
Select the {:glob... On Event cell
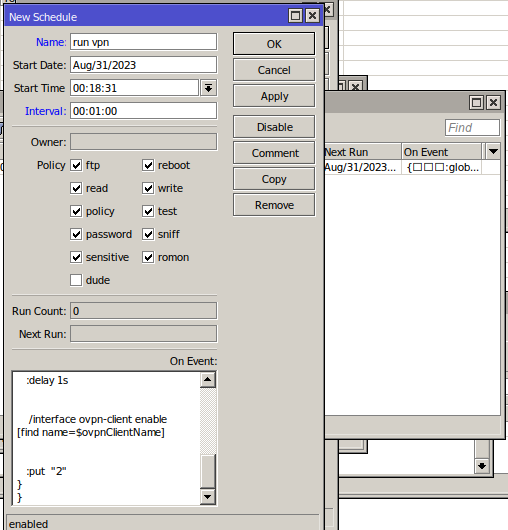pyautogui.click(x=441, y=167)
